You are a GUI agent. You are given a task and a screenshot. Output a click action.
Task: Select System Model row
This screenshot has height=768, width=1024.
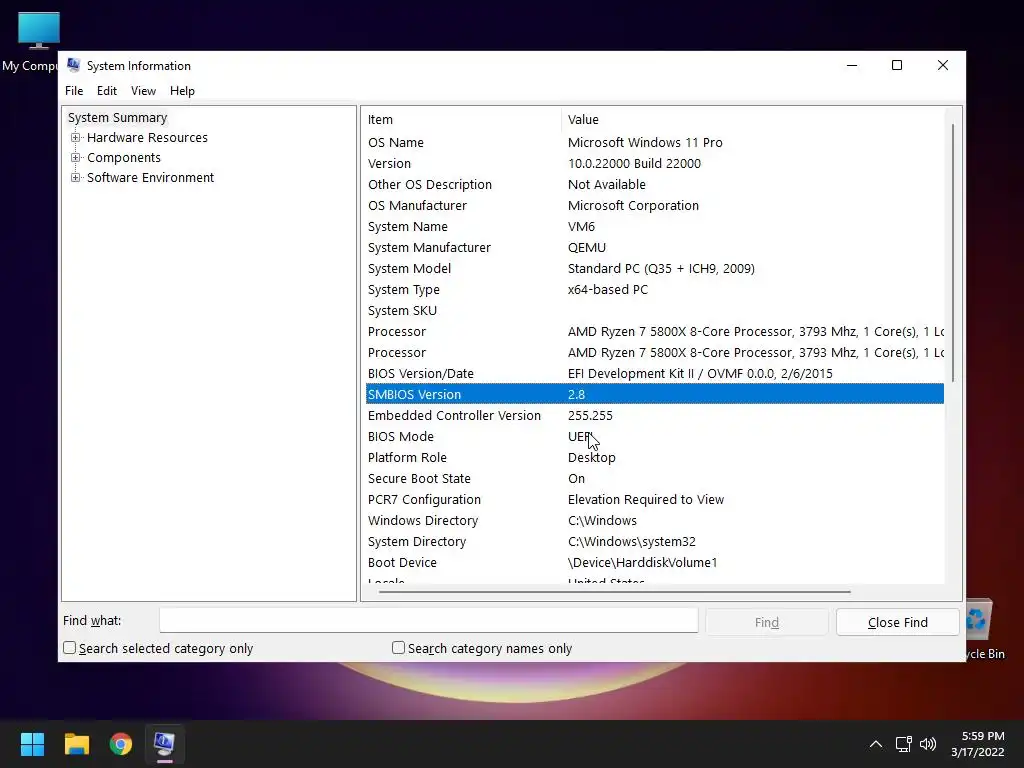[654, 268]
